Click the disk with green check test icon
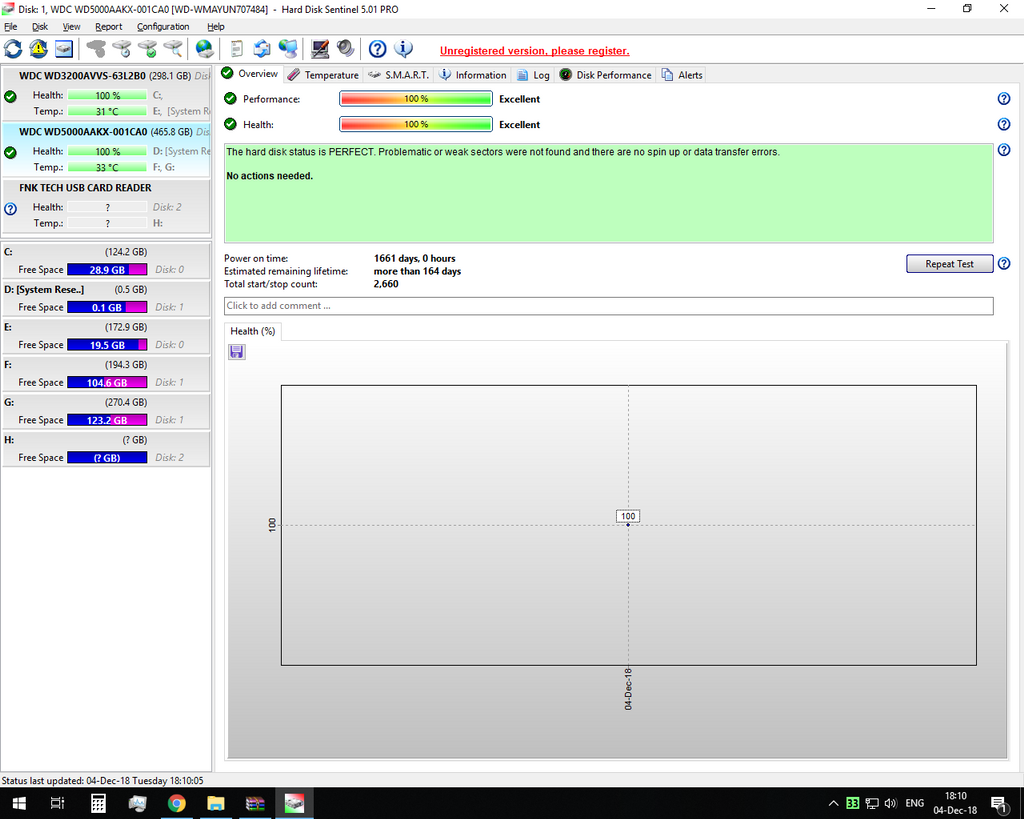Image resolution: width=1024 pixels, height=819 pixels. [x=148, y=49]
